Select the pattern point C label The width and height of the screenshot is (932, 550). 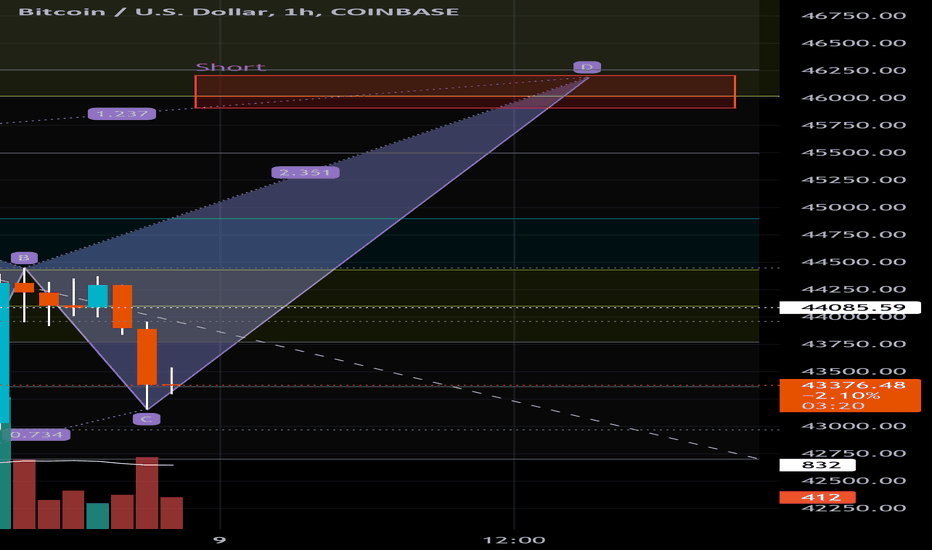pos(146,419)
